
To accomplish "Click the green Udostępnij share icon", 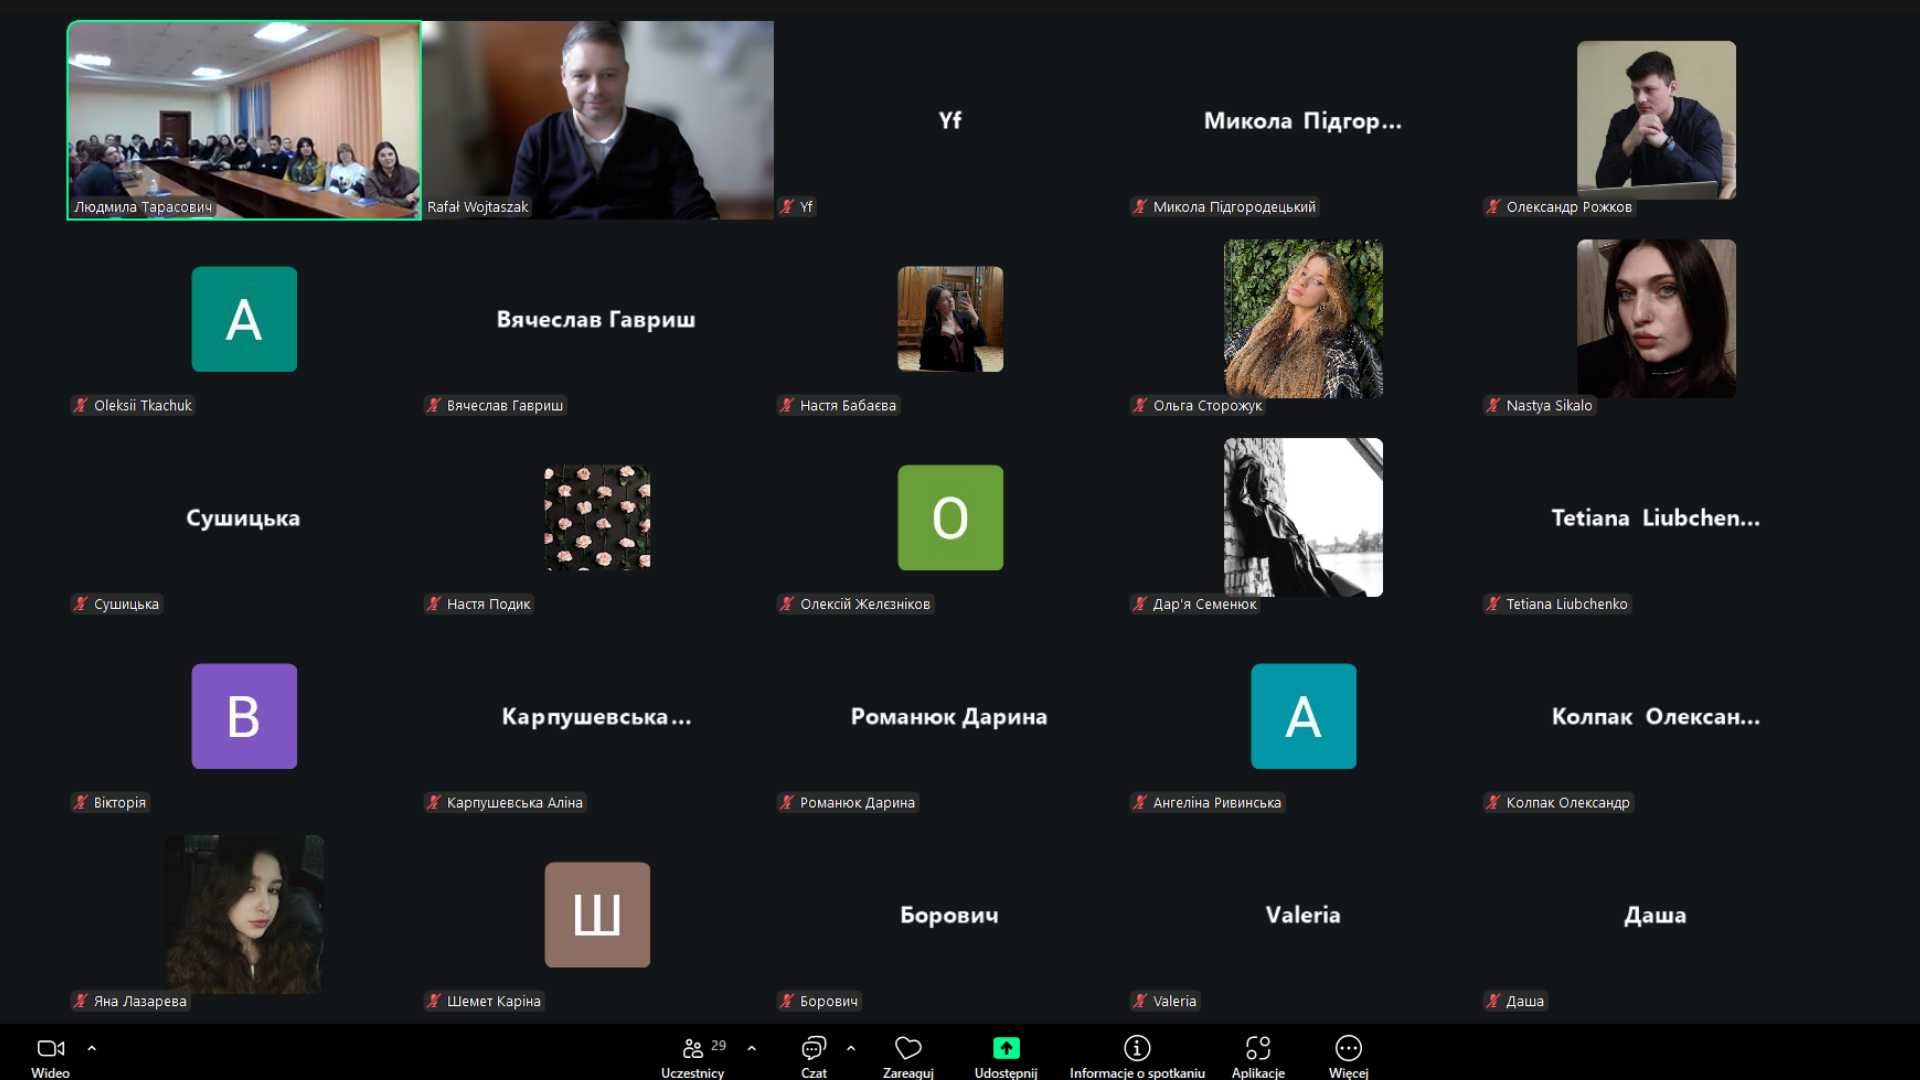I will tap(1006, 1048).
